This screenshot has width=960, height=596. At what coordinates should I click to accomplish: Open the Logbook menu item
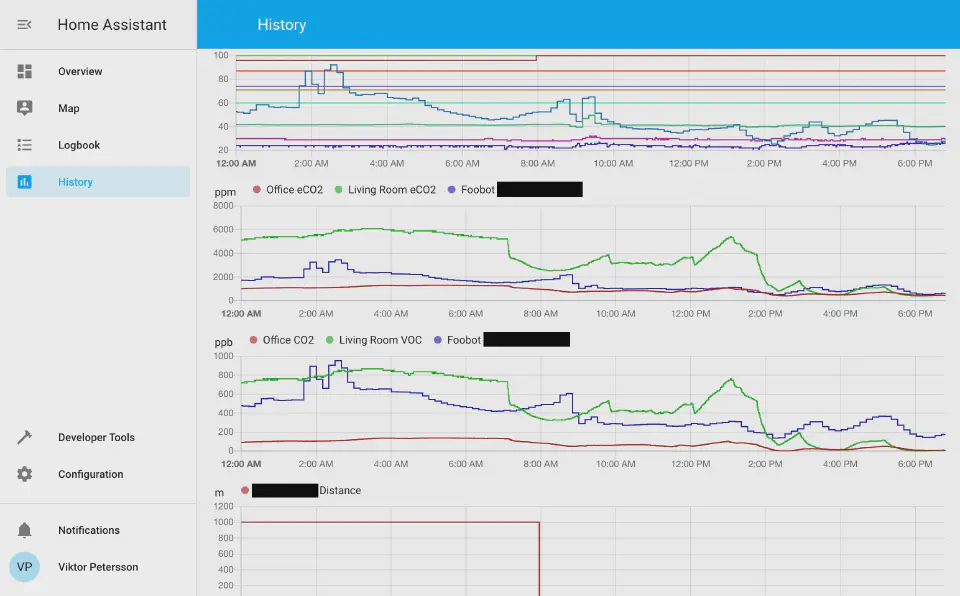[79, 145]
